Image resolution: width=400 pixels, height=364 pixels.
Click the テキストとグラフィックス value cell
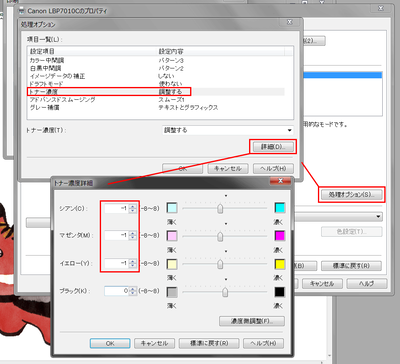(188, 108)
